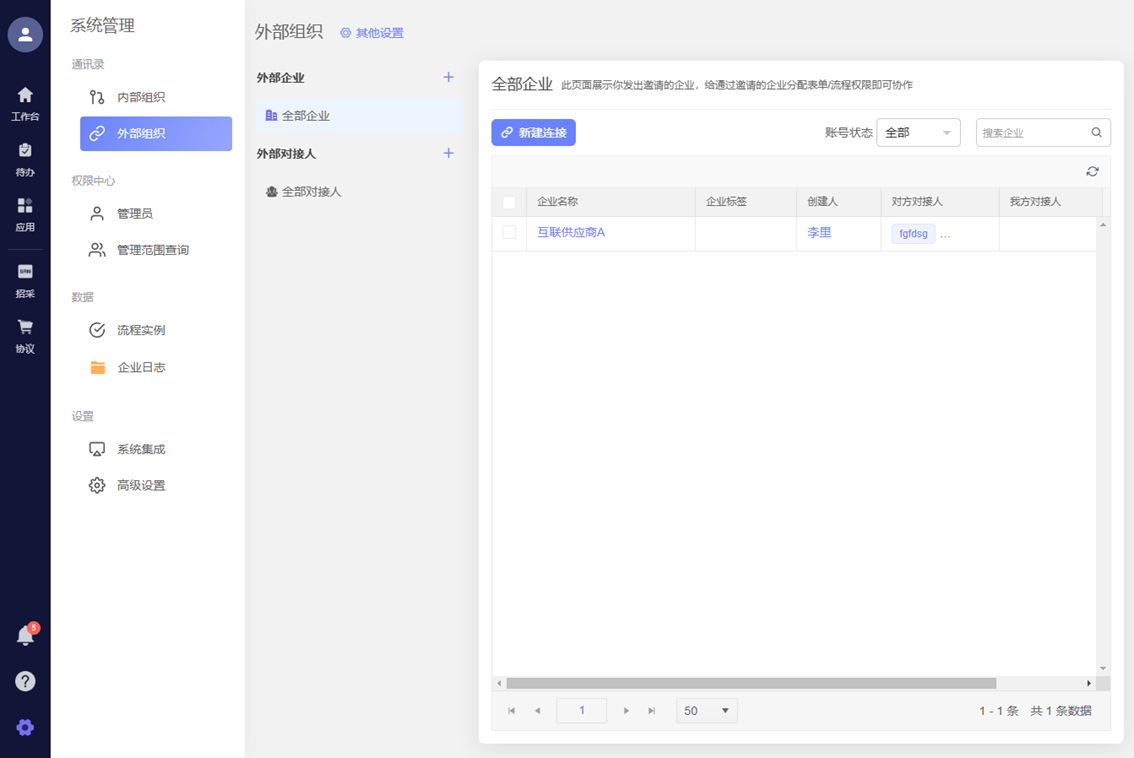Select 全部对接人 in the tree
Image resolution: width=1134 pixels, height=758 pixels.
pos(311,191)
